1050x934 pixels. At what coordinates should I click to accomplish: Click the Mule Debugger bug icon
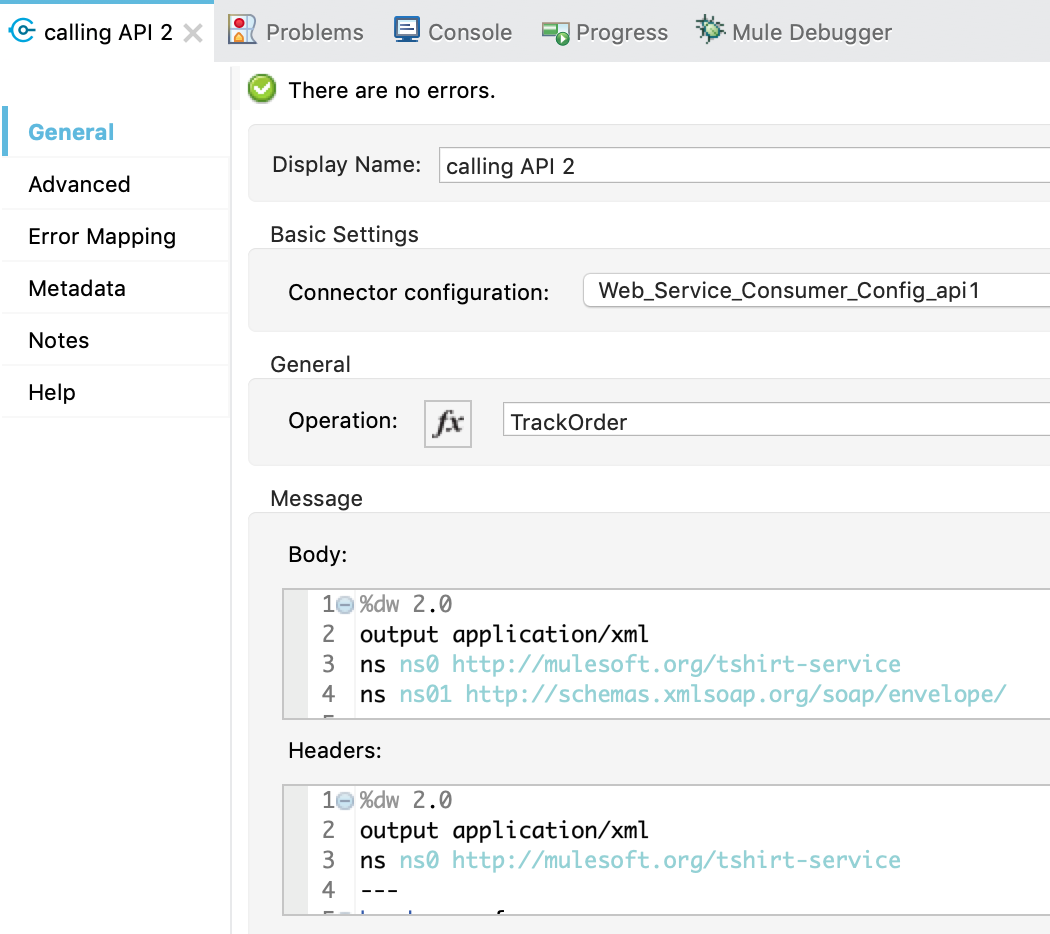[710, 31]
